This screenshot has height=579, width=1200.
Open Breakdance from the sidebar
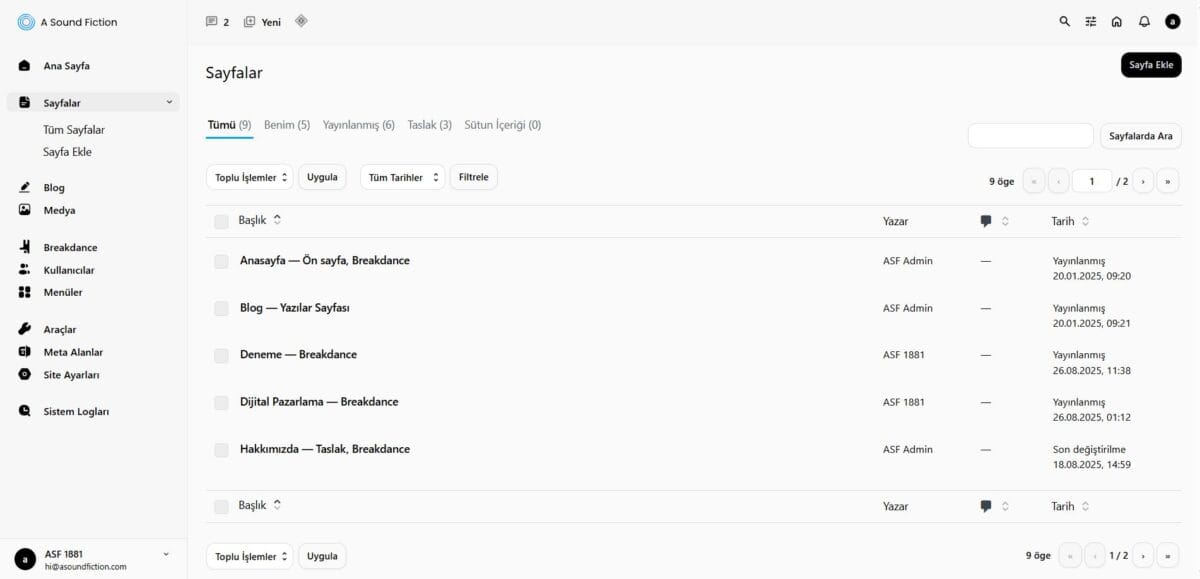(x=70, y=247)
